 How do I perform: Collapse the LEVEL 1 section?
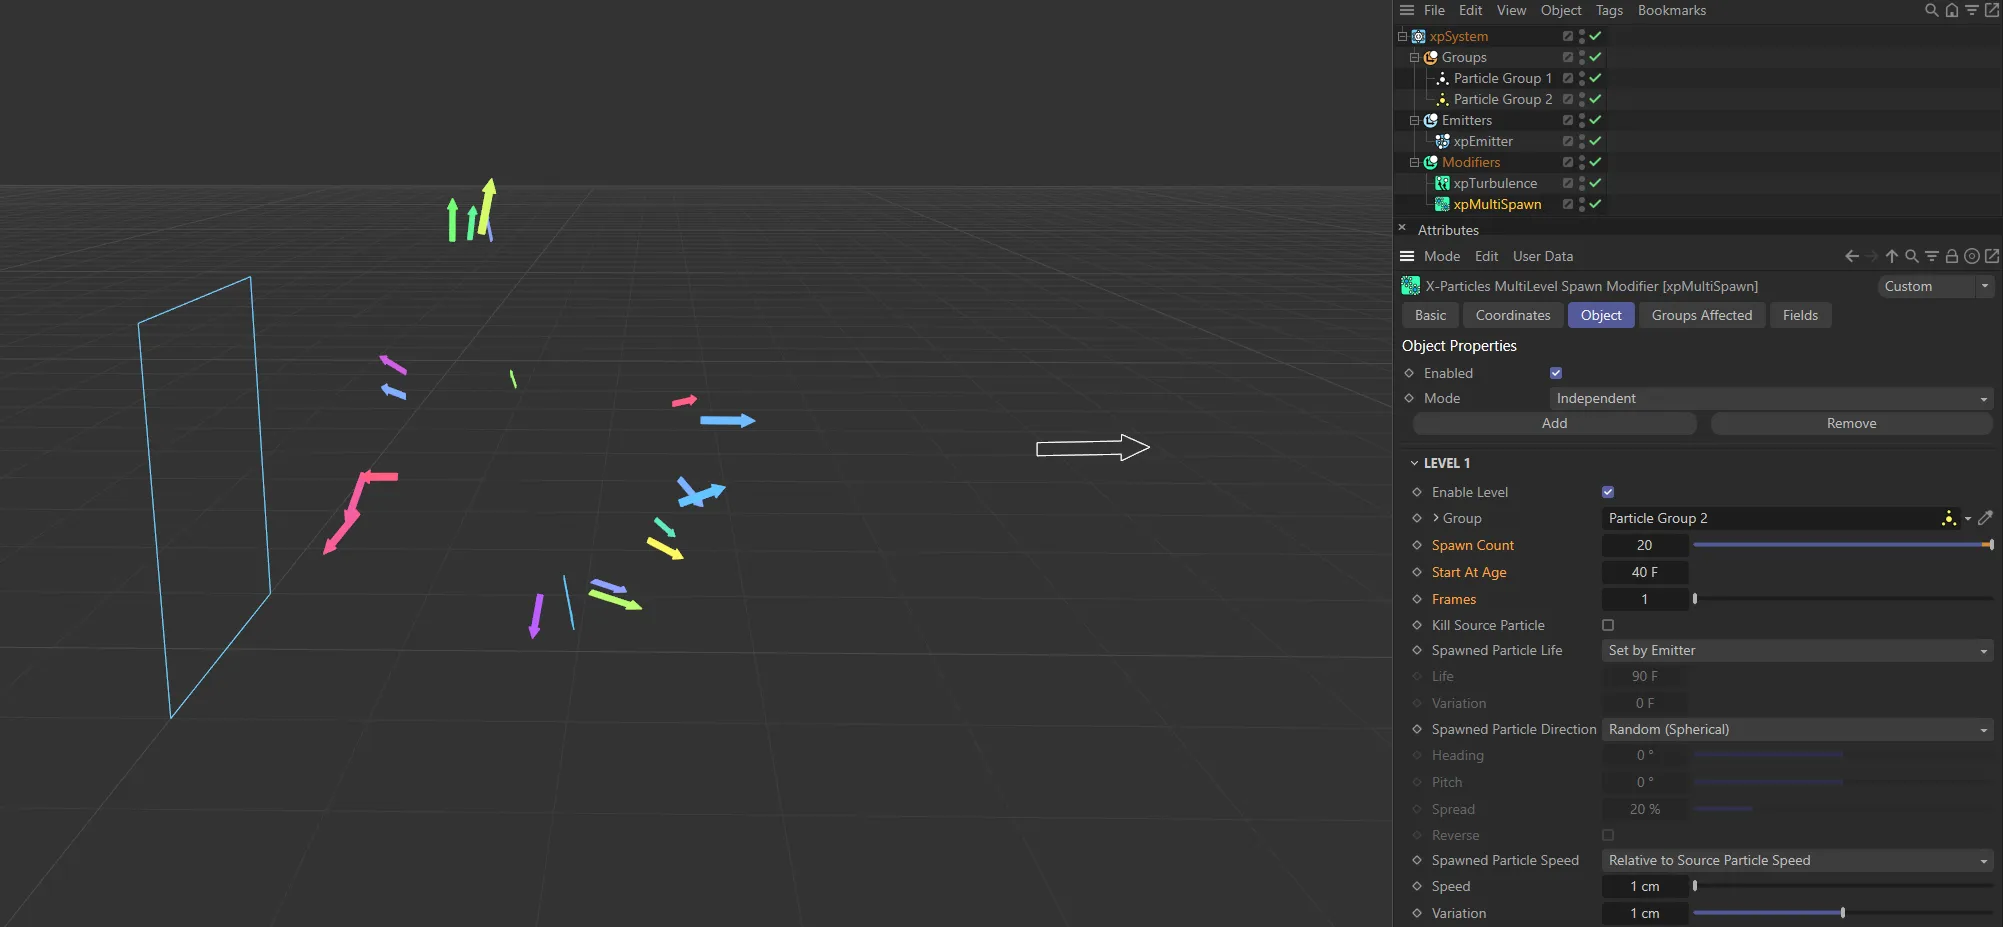tap(1414, 462)
